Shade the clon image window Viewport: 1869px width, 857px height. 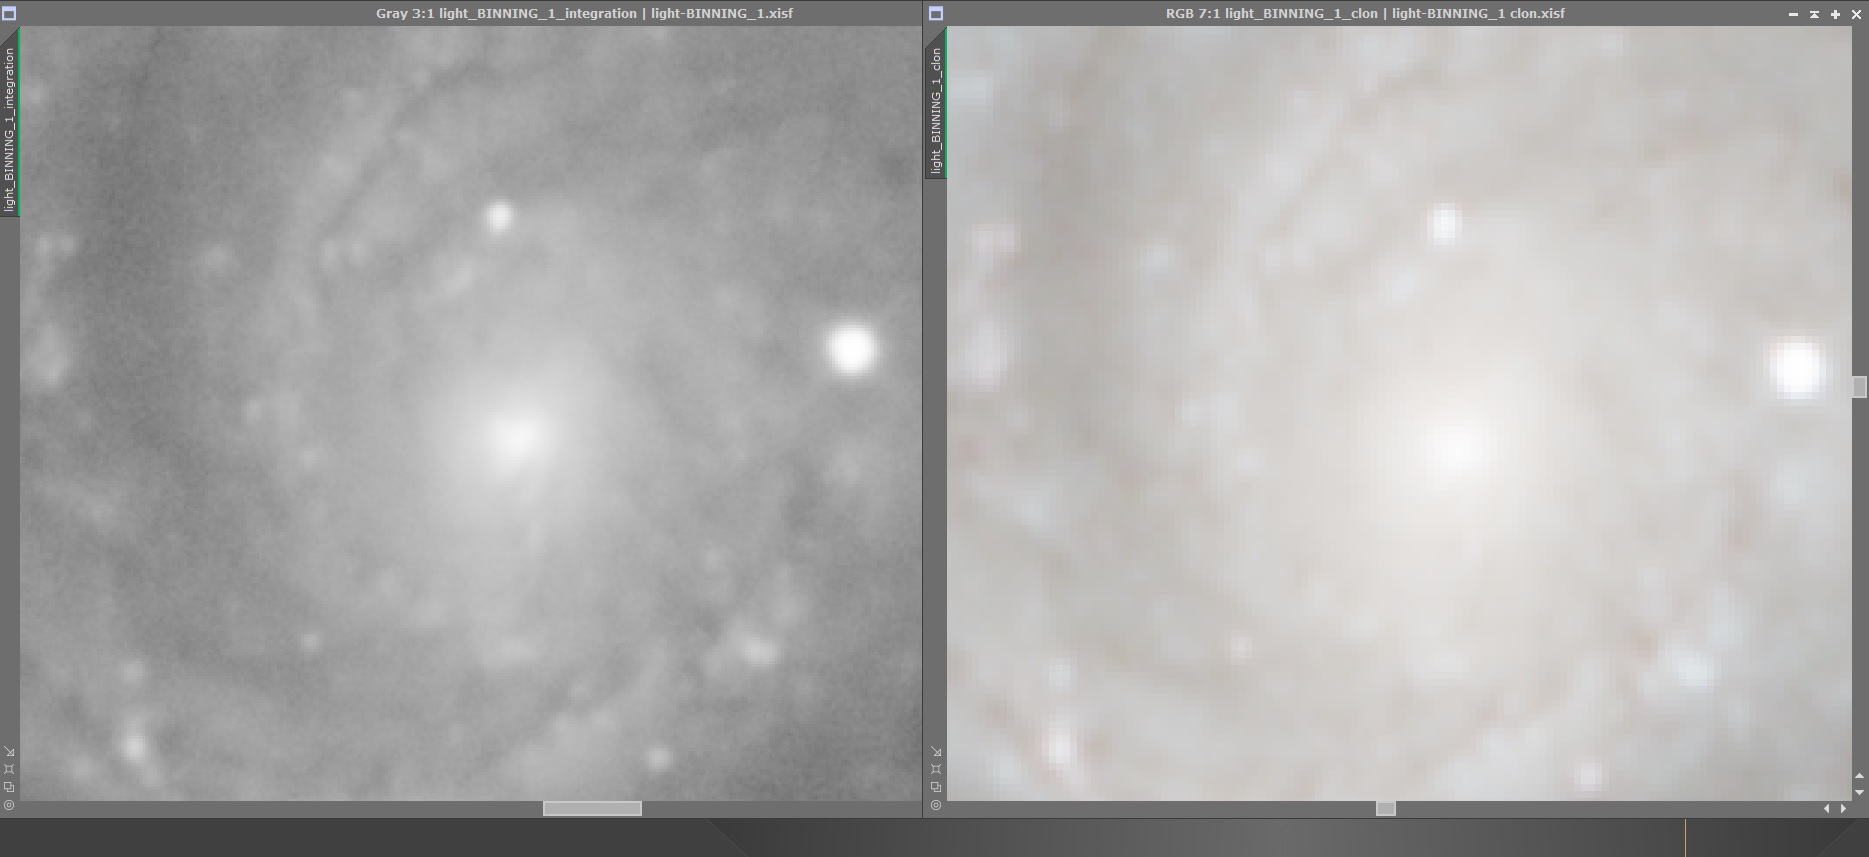click(x=1814, y=14)
